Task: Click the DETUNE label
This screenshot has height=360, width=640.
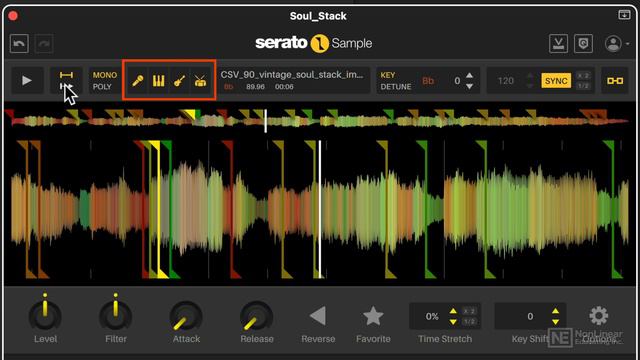Action: click(396, 87)
